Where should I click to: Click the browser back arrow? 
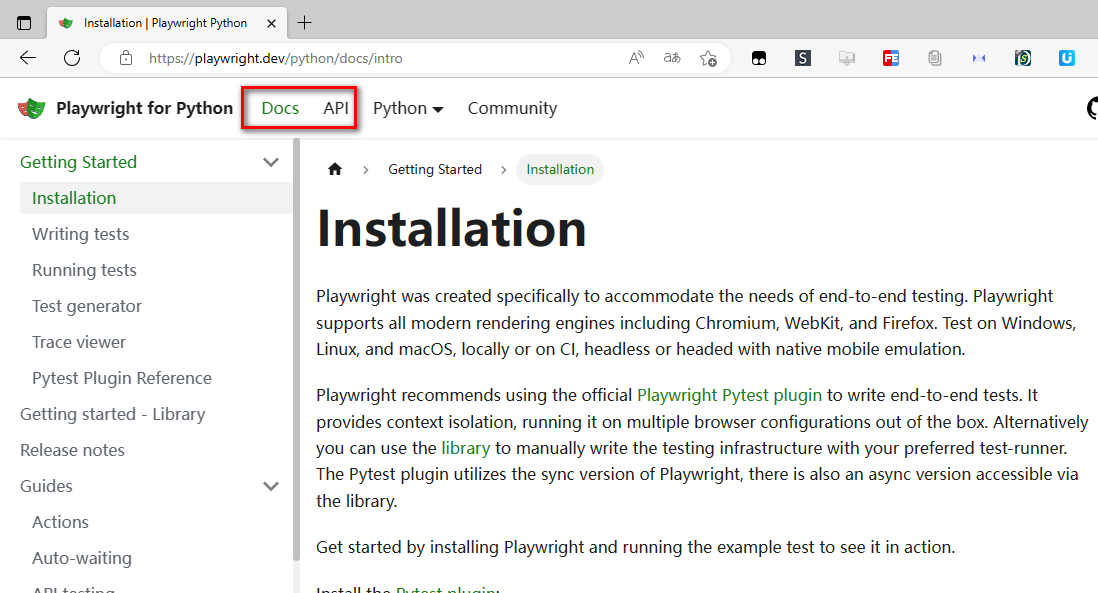pos(28,58)
